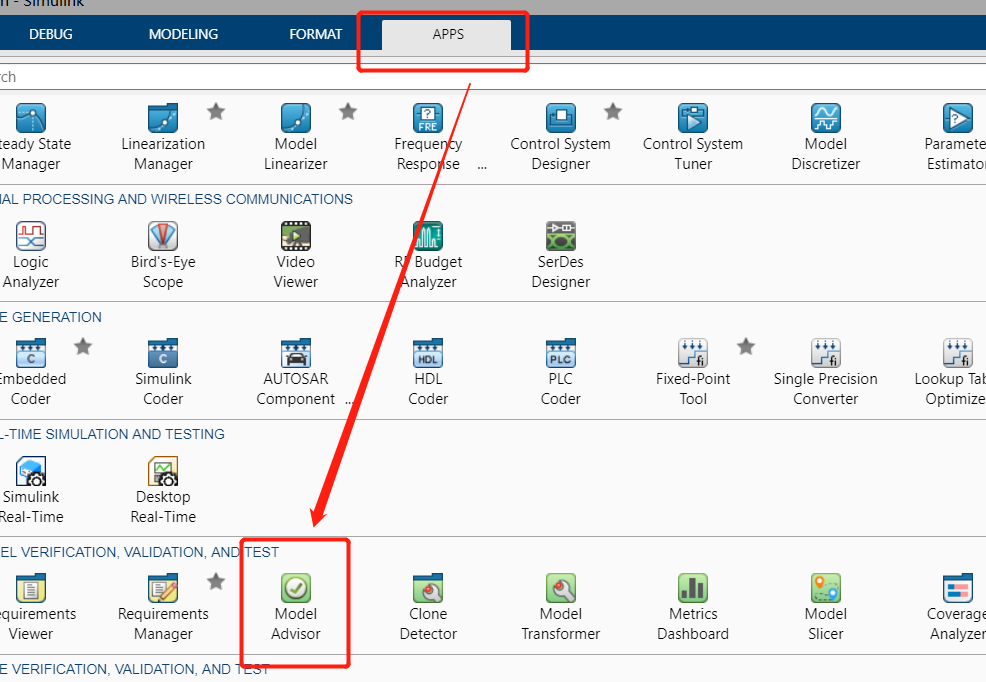
Task: Open the Model Advisor
Action: 296,607
